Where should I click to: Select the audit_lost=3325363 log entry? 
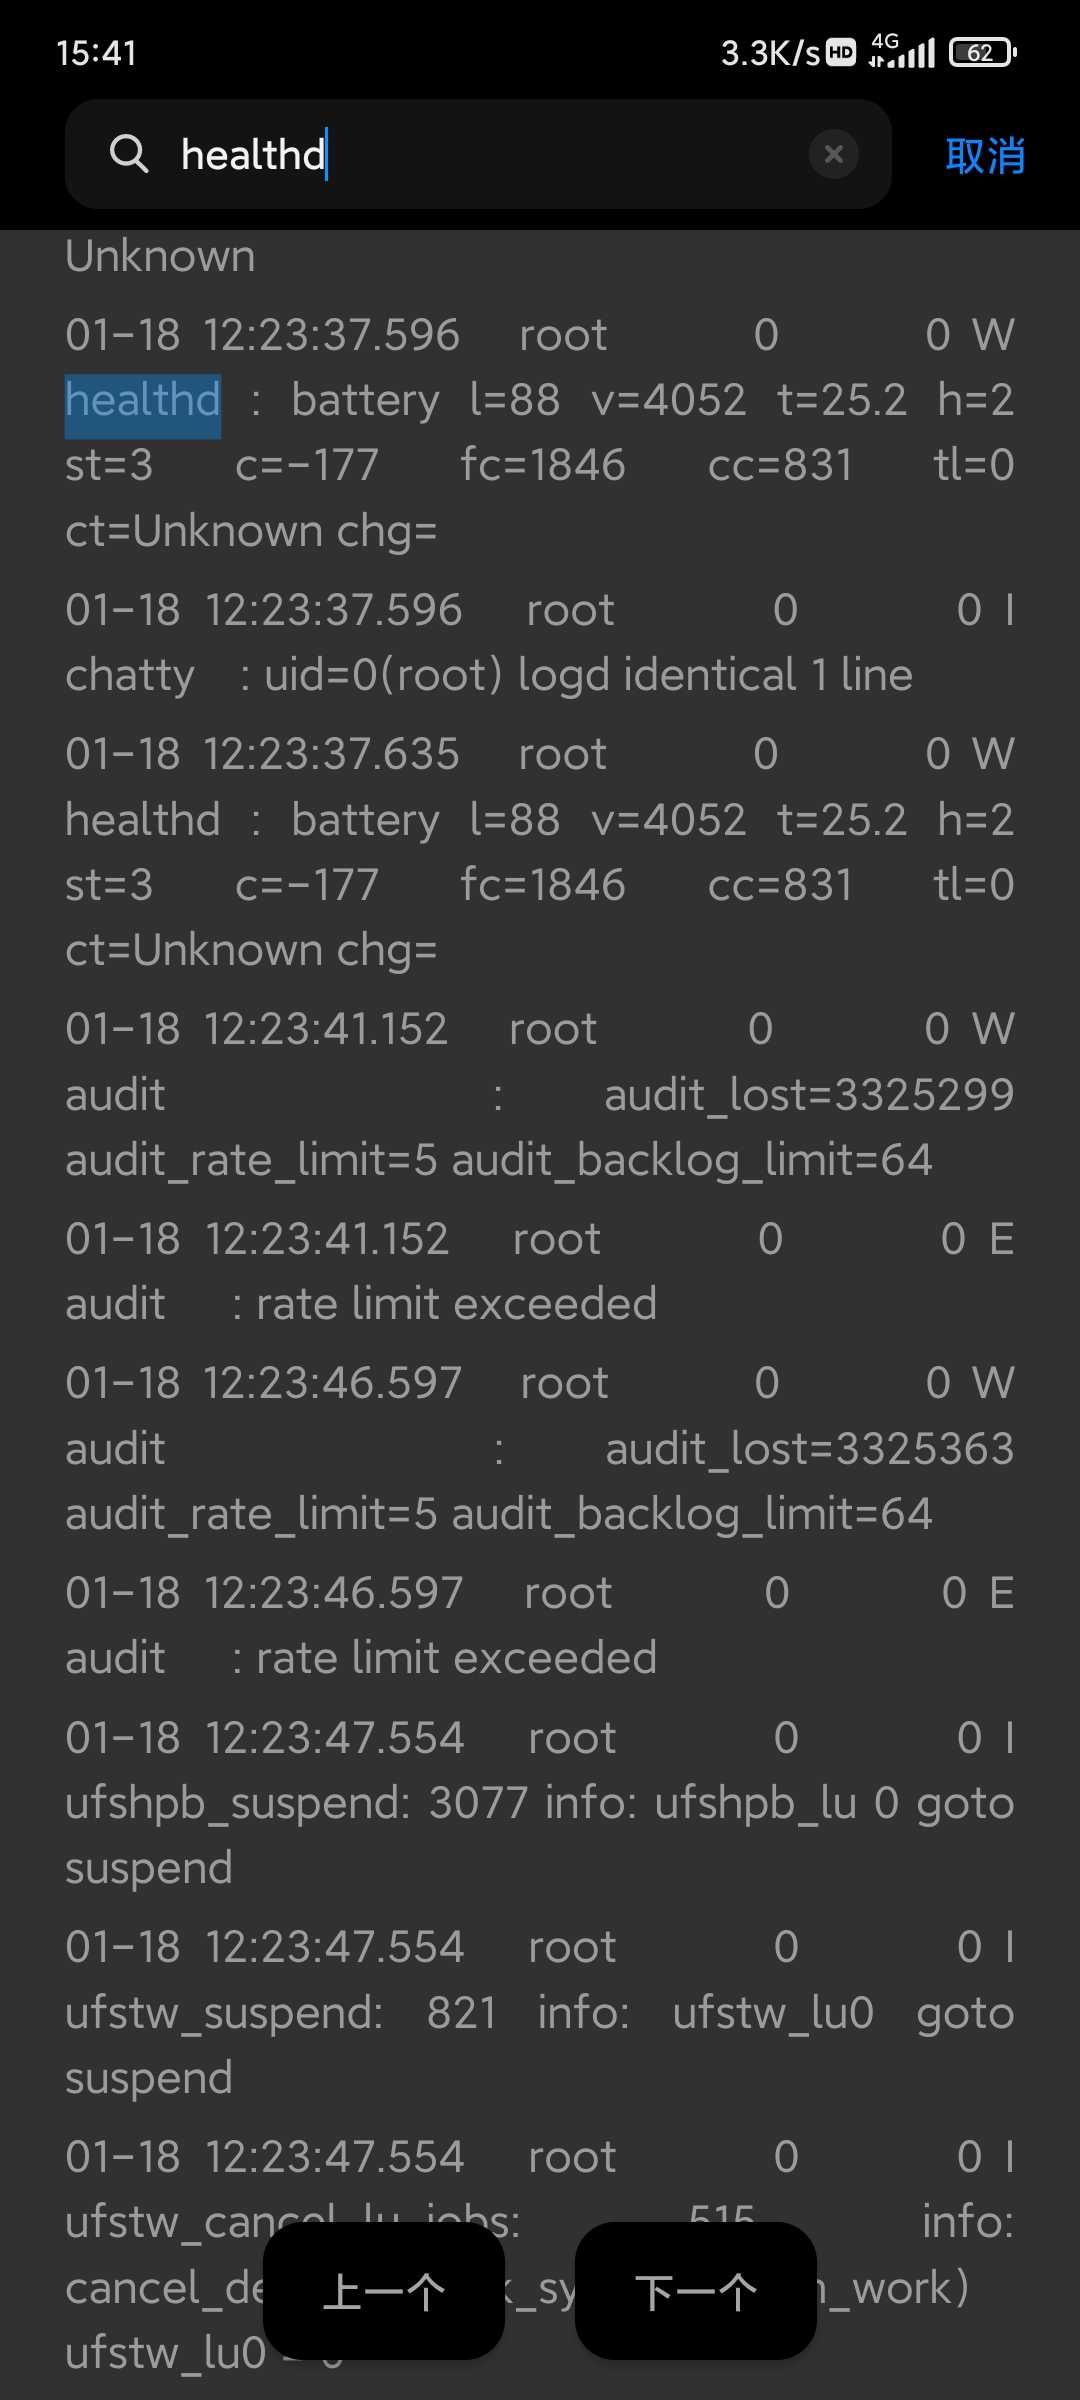(540, 1448)
